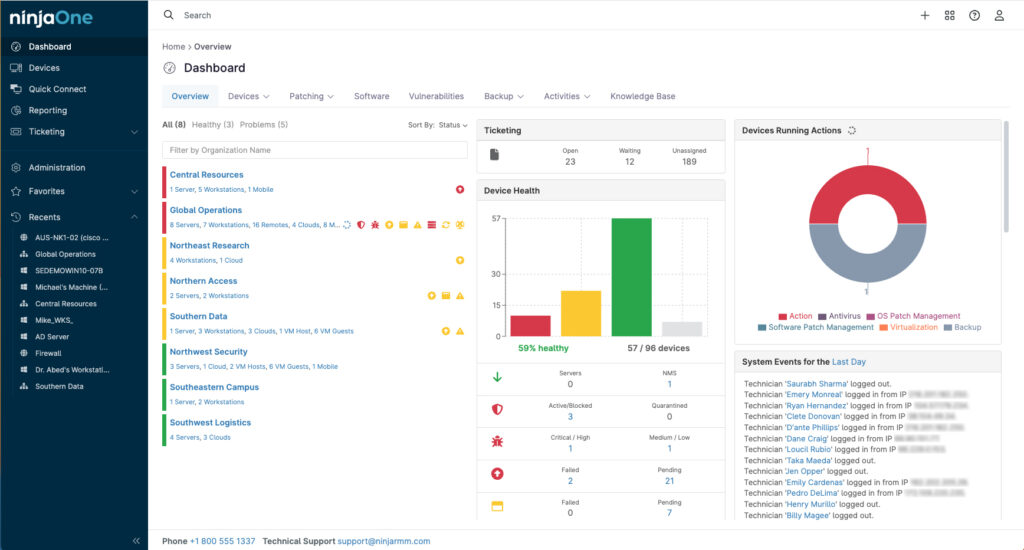This screenshot has width=1024, height=550.
Task: Switch to the Knowledge Base tab
Action: coord(643,96)
